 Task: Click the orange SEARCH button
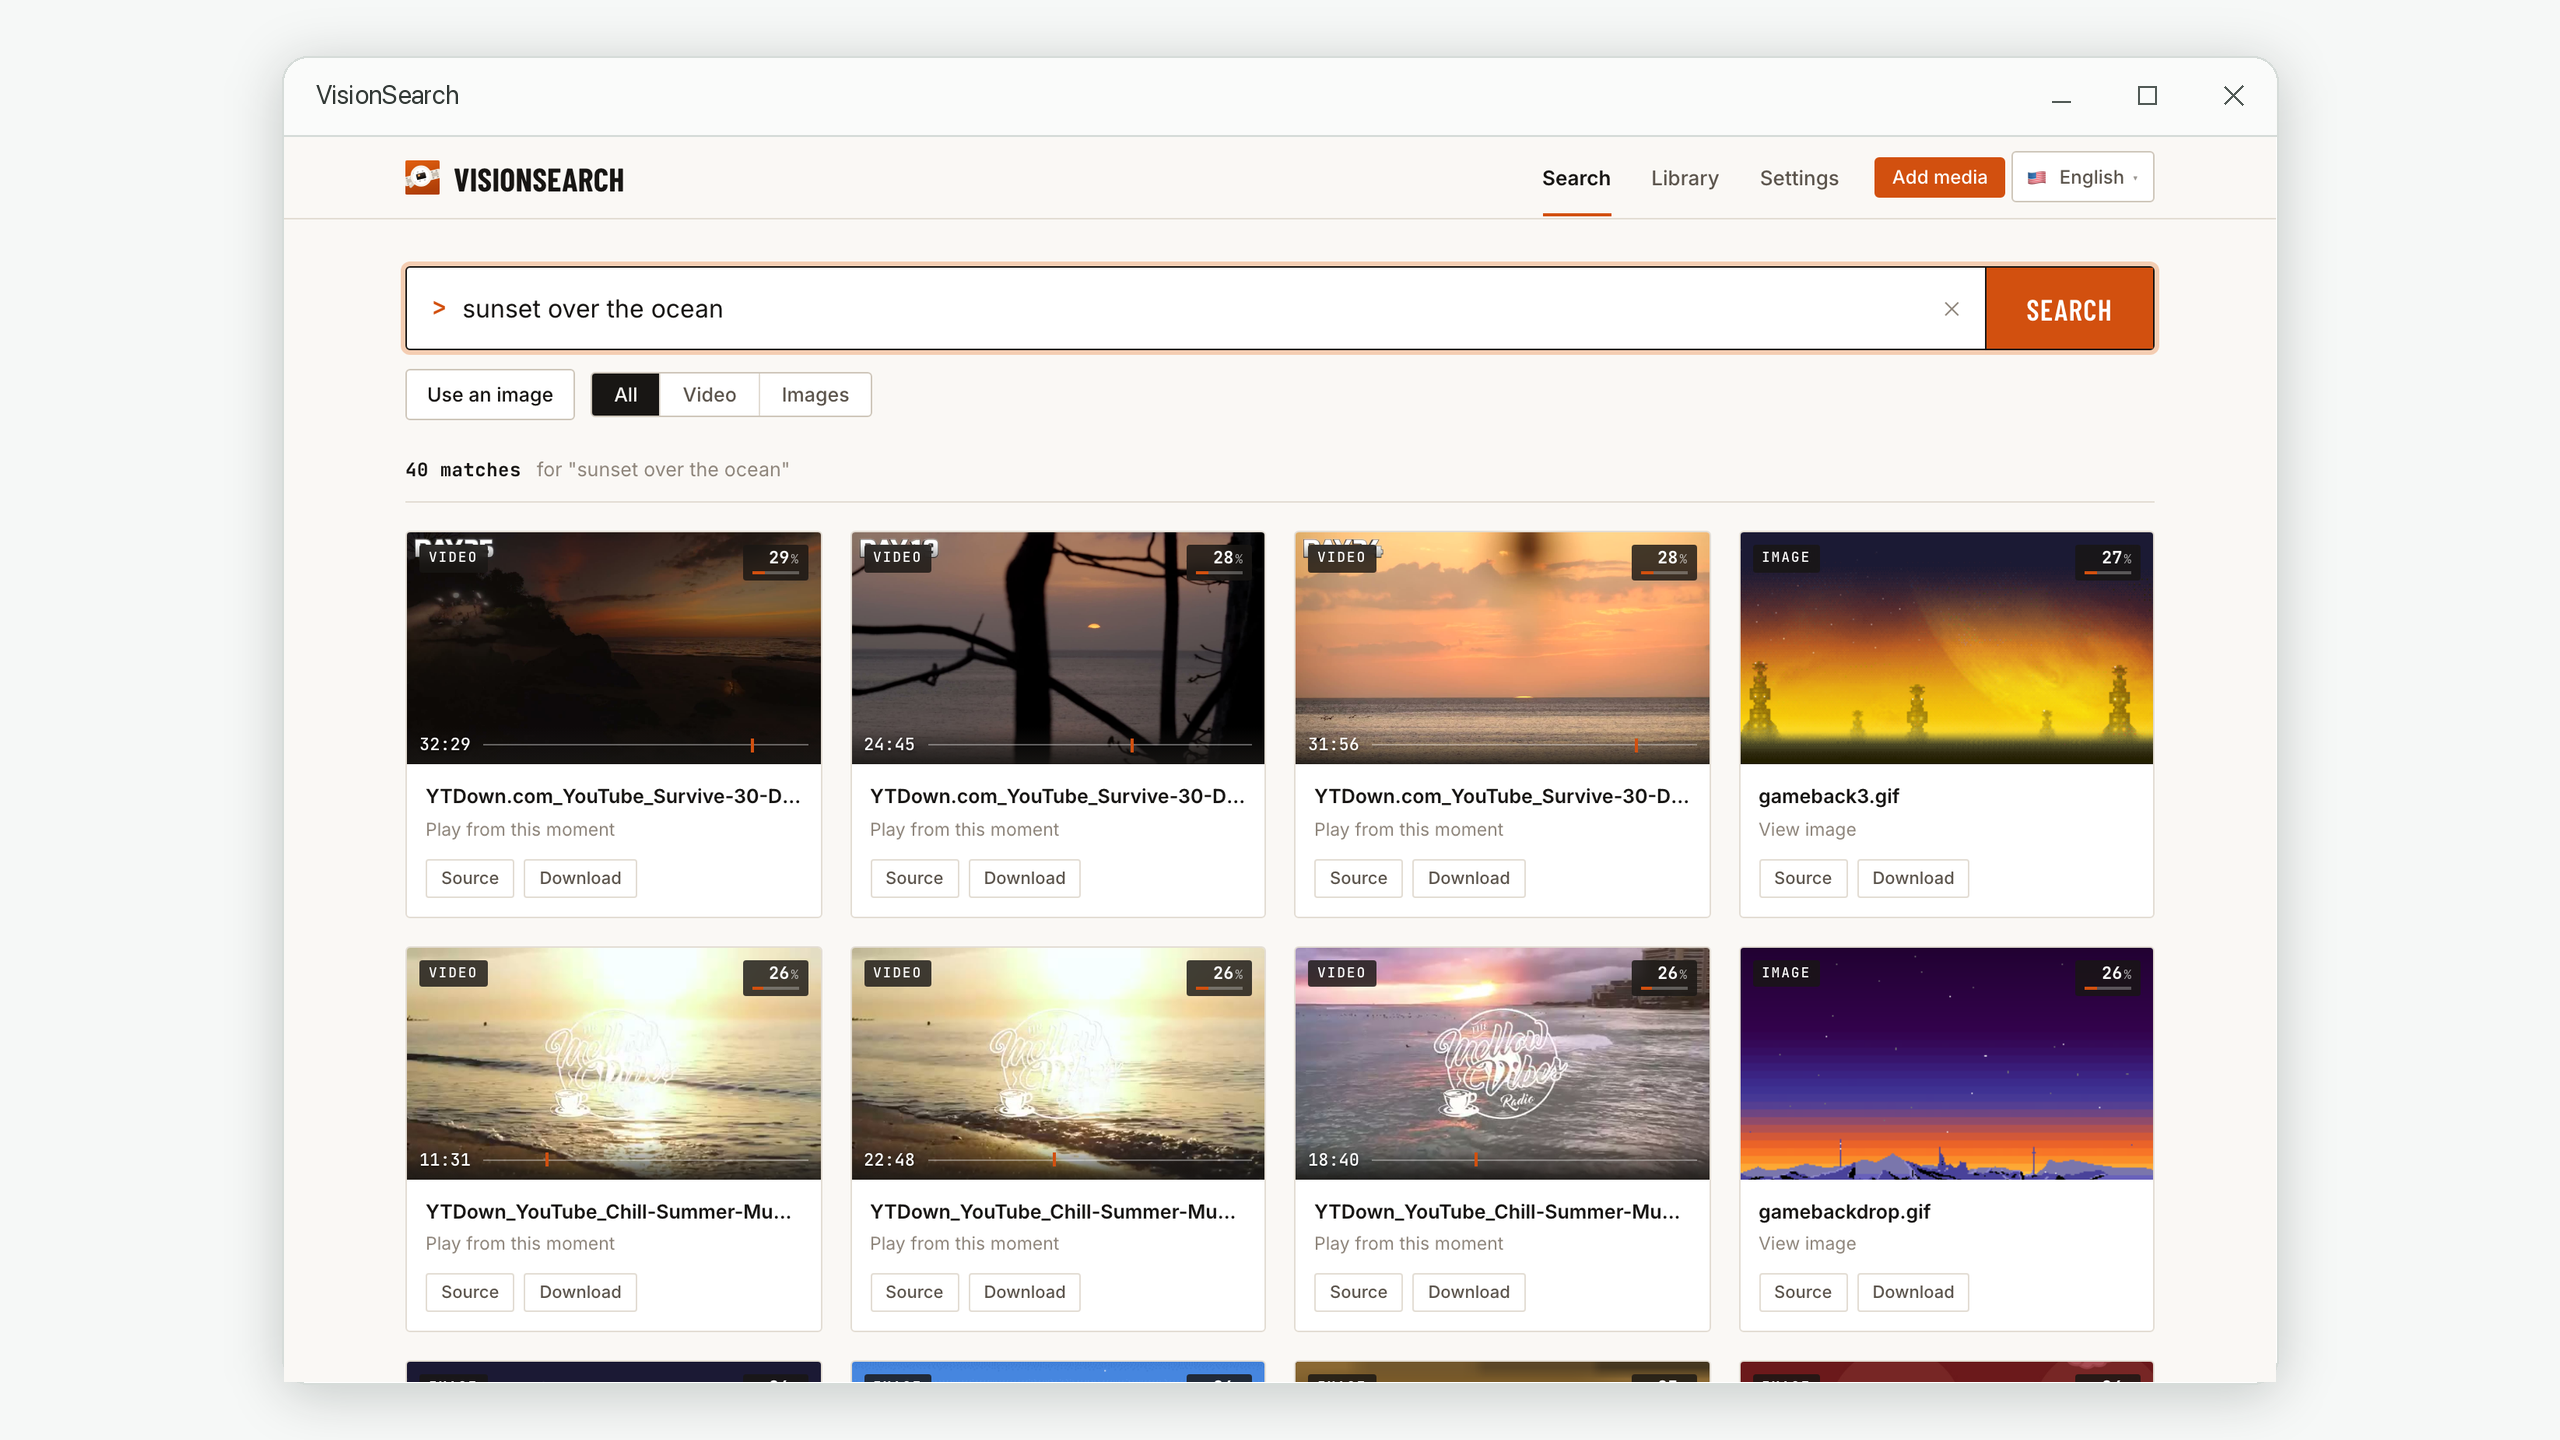coord(2069,309)
